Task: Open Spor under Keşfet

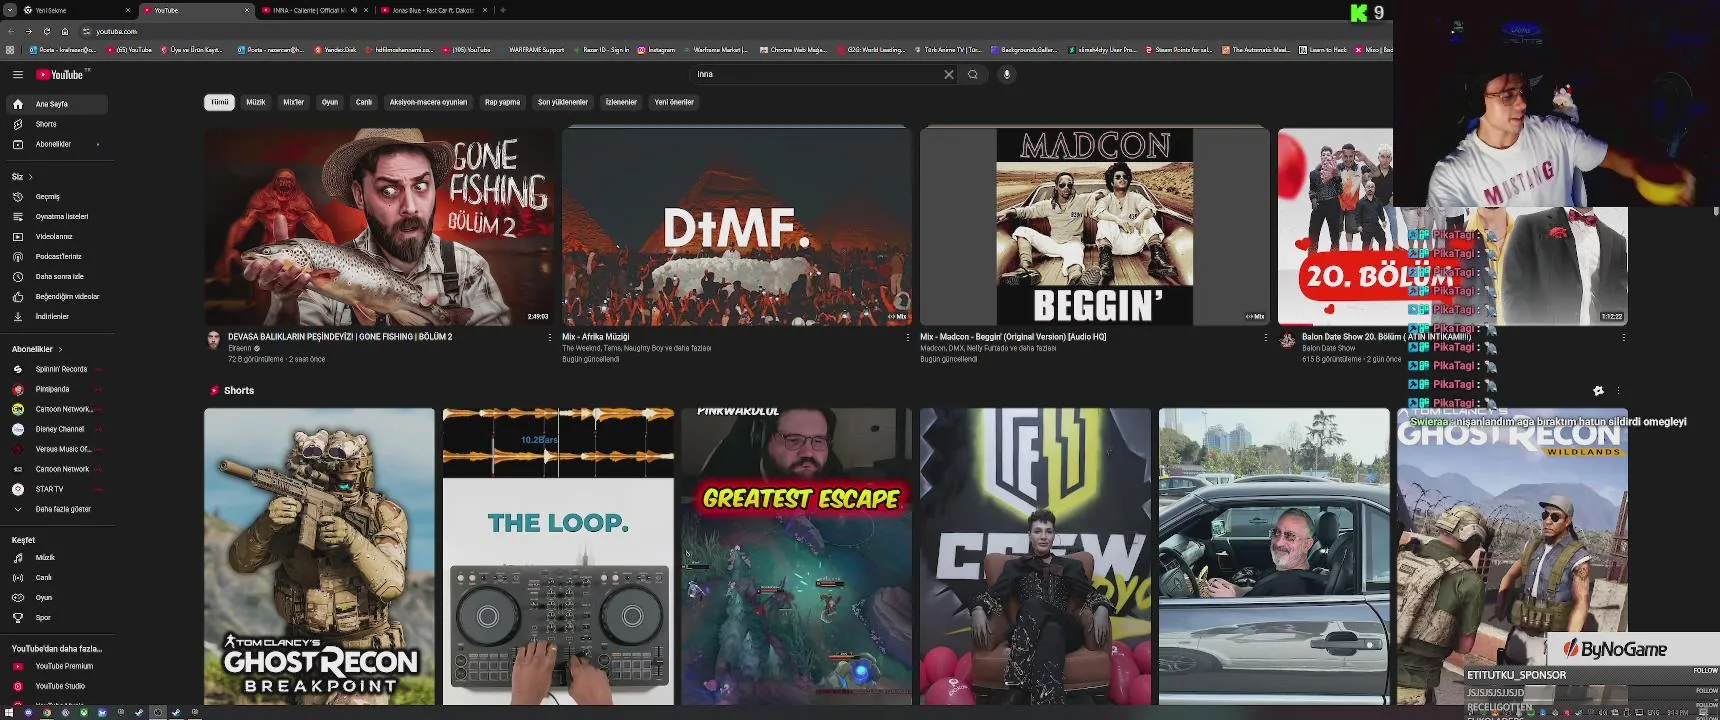Action: point(56,618)
